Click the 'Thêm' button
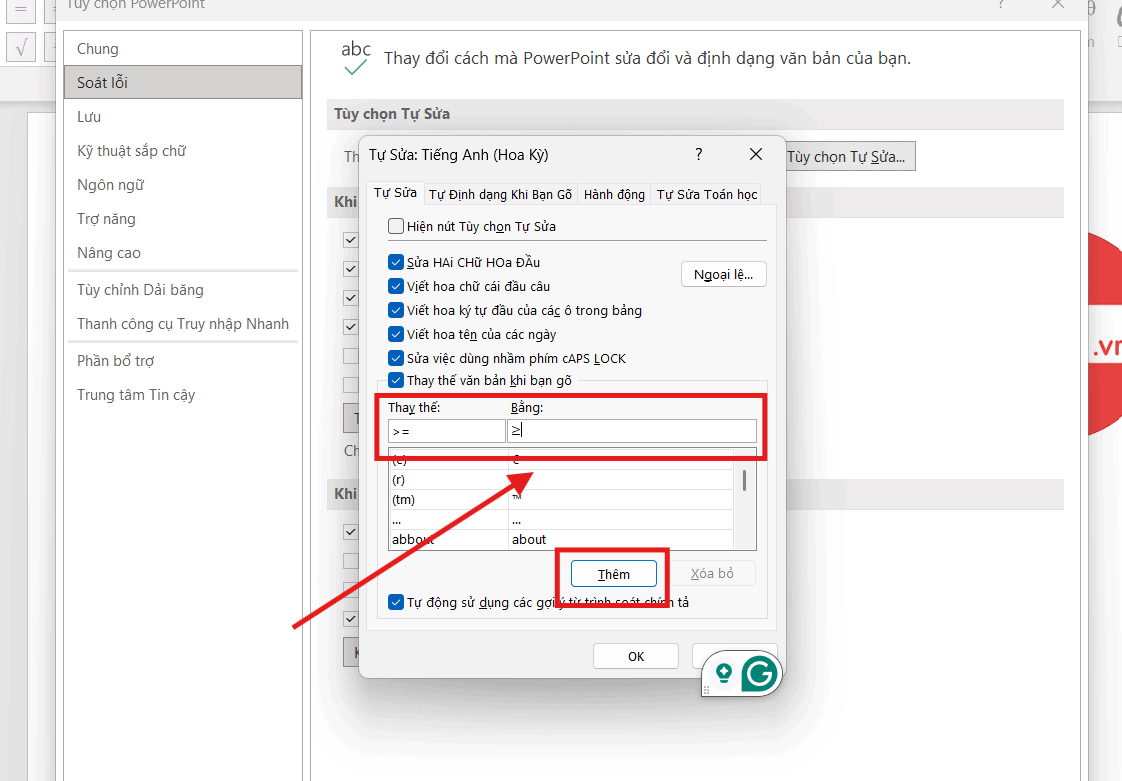The width and height of the screenshot is (1122, 781). (614, 574)
